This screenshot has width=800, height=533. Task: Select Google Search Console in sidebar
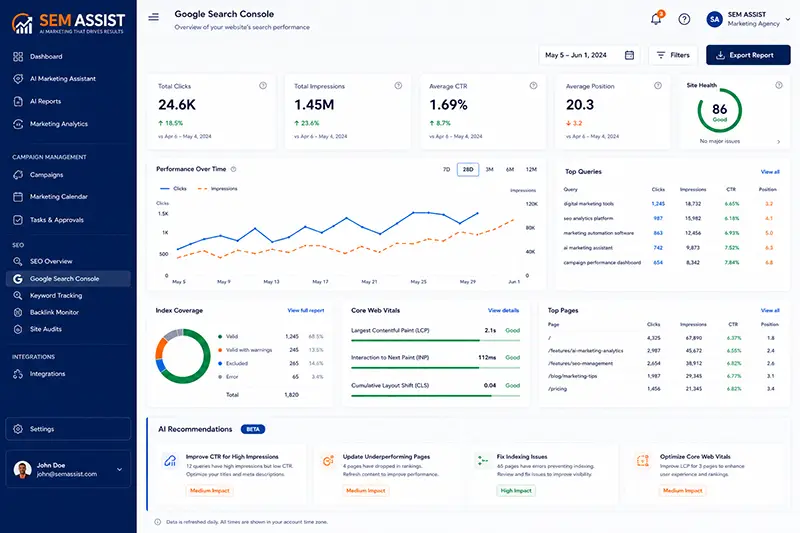pos(68,278)
